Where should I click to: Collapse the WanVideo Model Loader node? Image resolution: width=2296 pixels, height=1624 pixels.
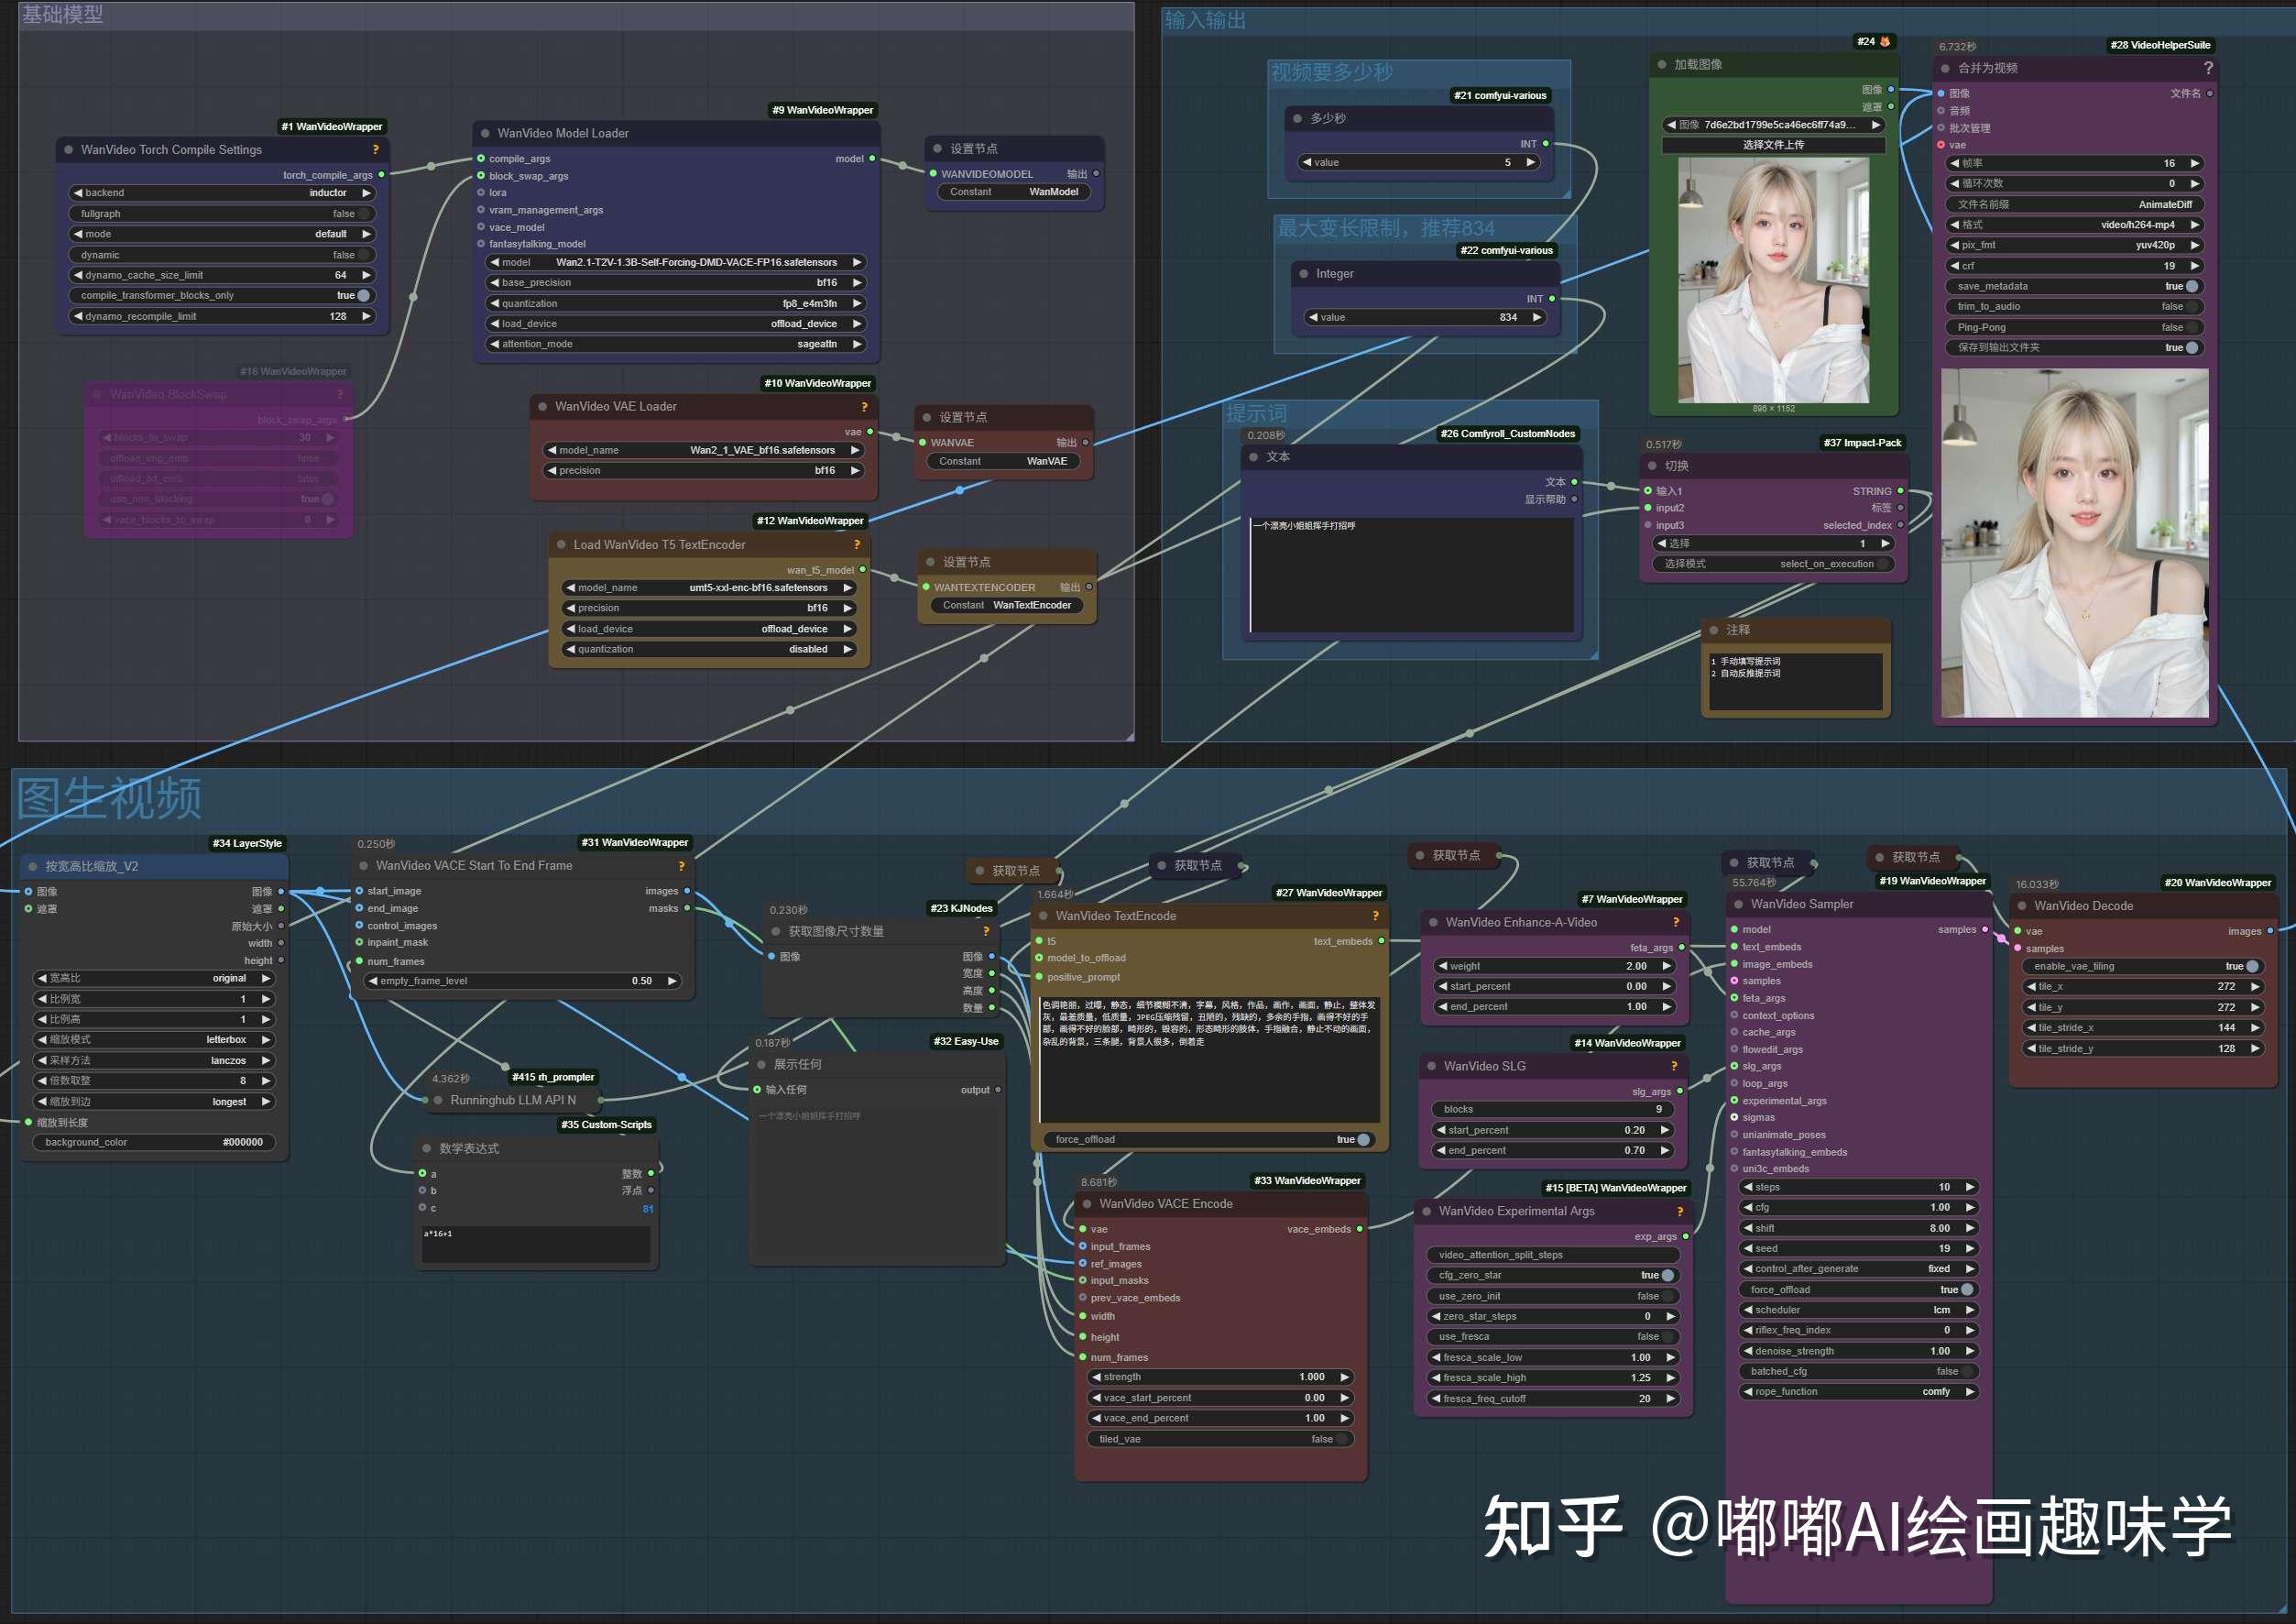click(487, 132)
